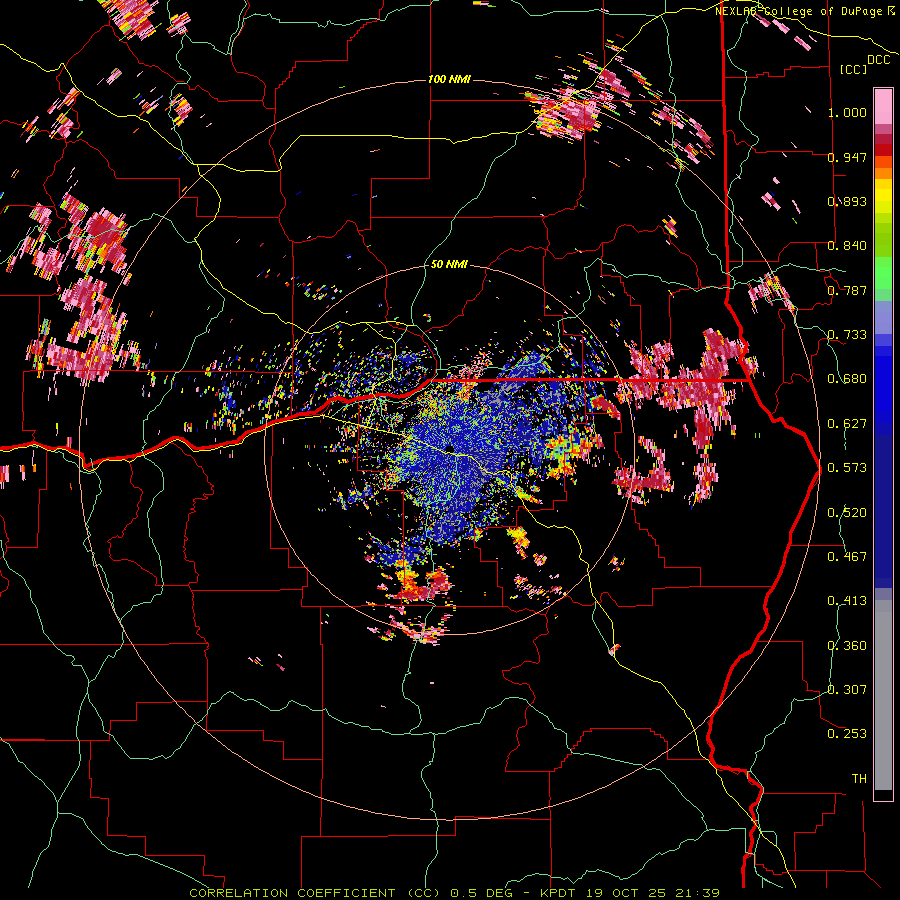Click the 0.253 value on the color scale

click(x=847, y=734)
